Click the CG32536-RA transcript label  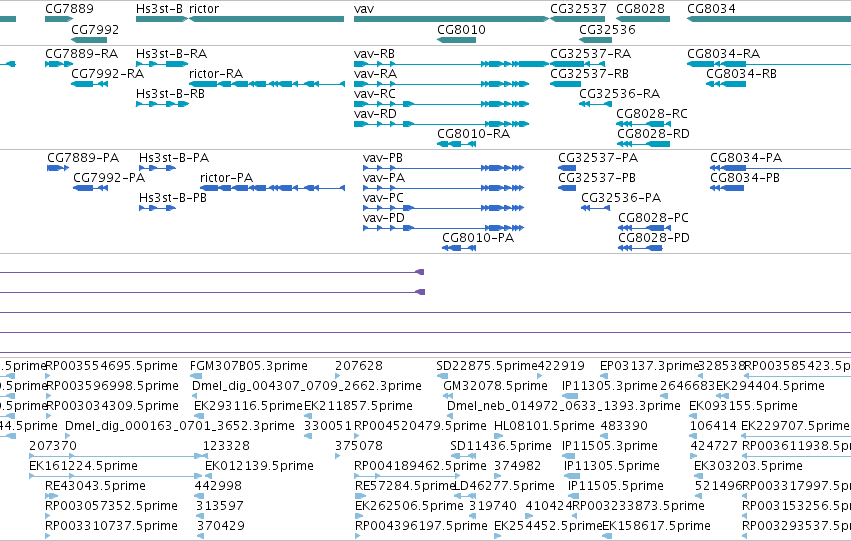[620, 94]
